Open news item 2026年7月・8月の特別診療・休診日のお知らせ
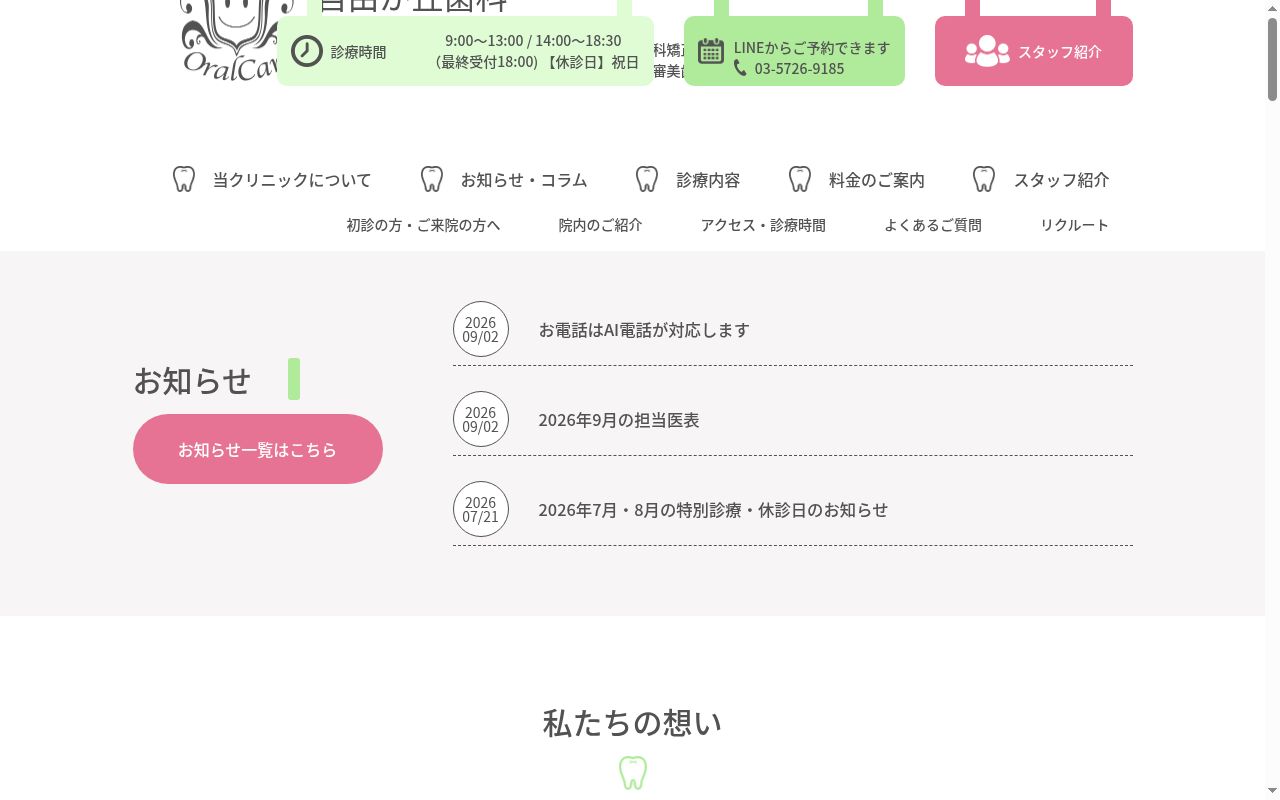 [713, 510]
